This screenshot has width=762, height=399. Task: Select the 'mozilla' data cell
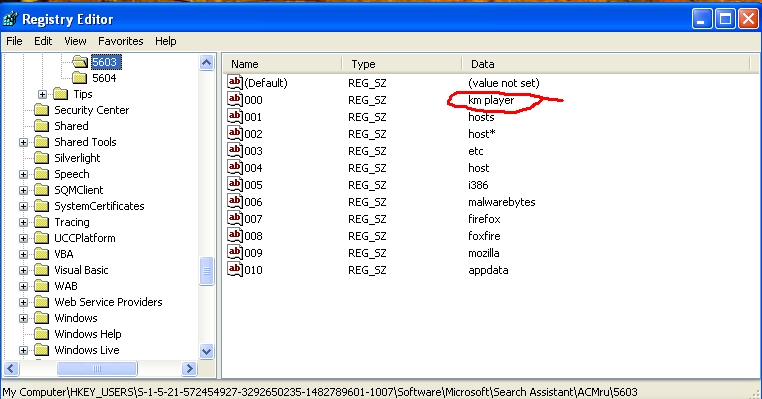pos(484,253)
